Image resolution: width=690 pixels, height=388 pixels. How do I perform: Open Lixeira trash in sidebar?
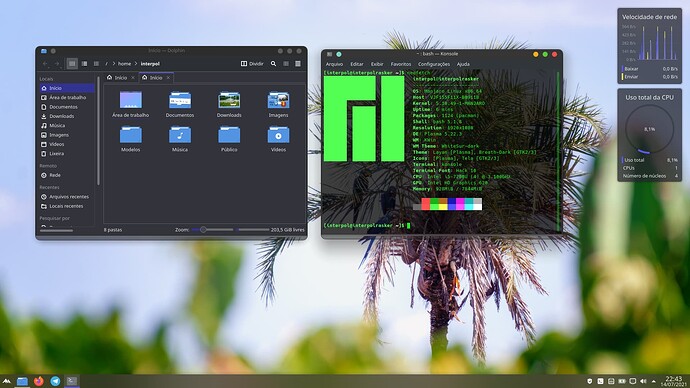(67, 154)
